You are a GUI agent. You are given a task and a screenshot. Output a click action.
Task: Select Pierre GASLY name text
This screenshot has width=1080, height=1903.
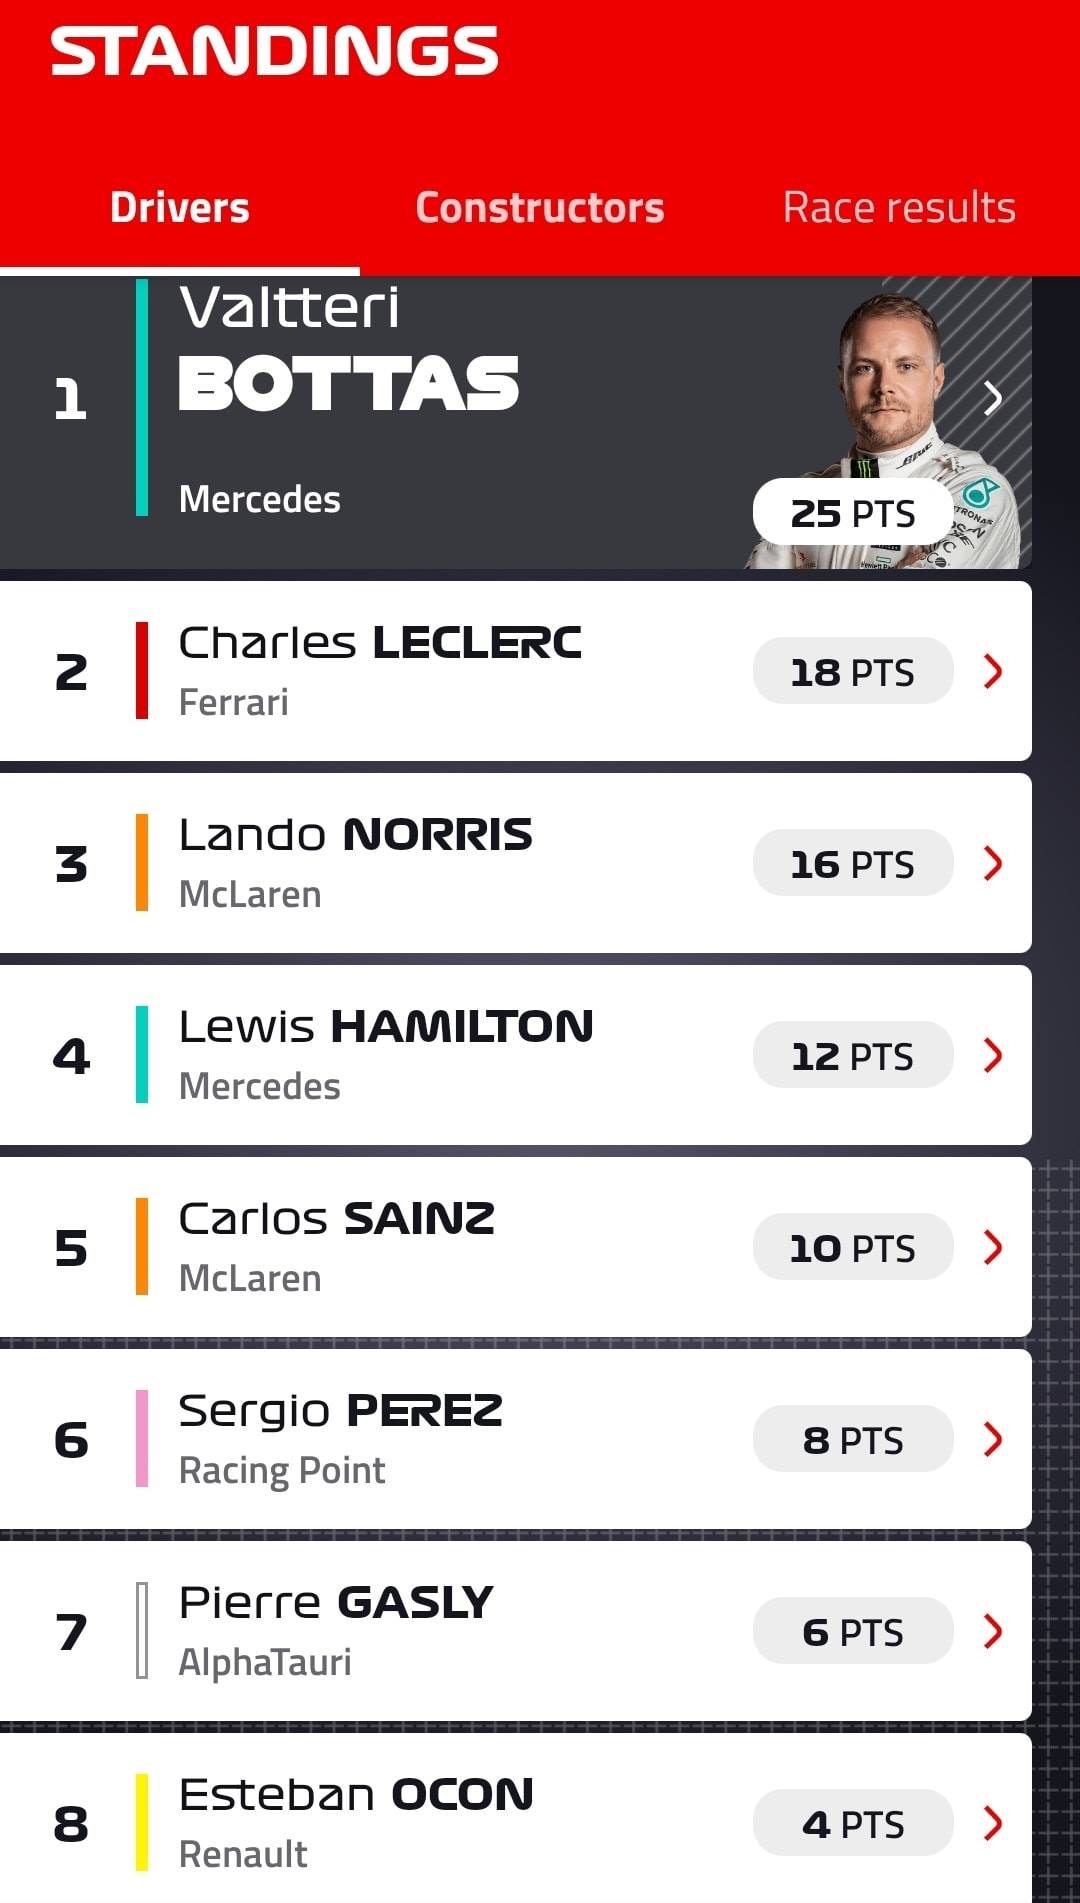pyautogui.click(x=336, y=1603)
